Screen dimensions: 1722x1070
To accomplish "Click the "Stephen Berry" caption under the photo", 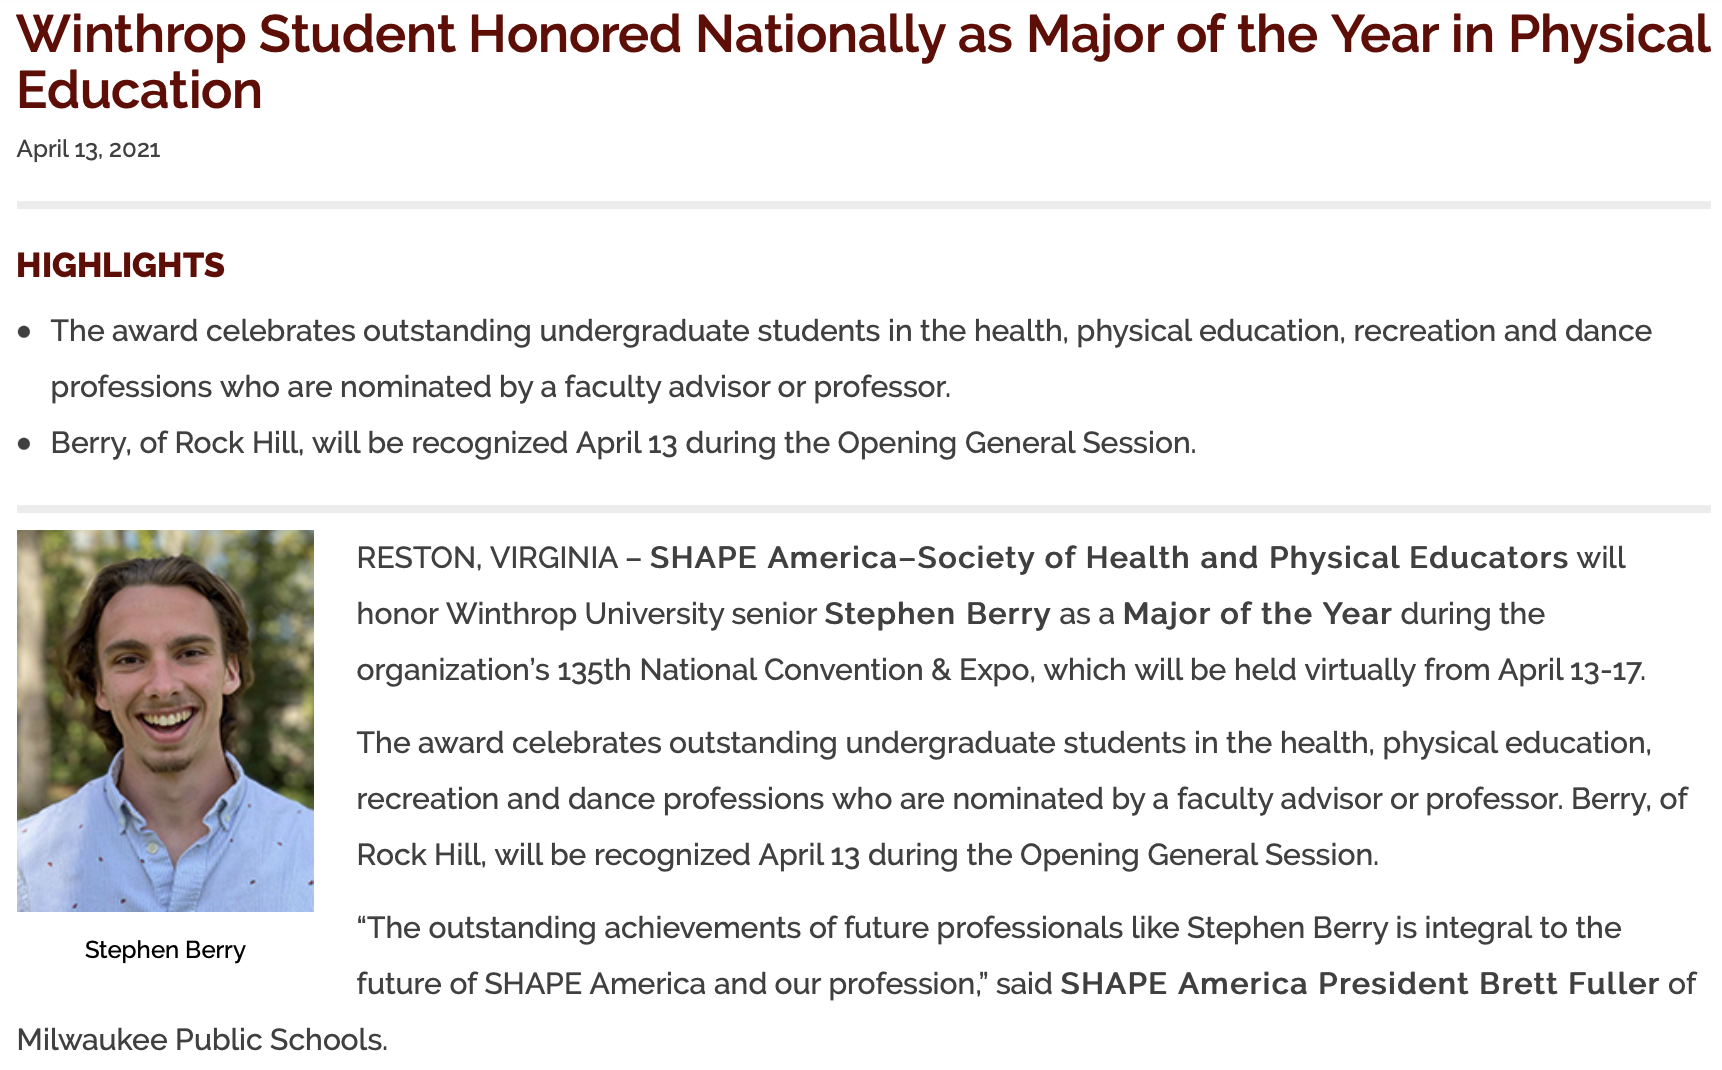I will pos(165,950).
